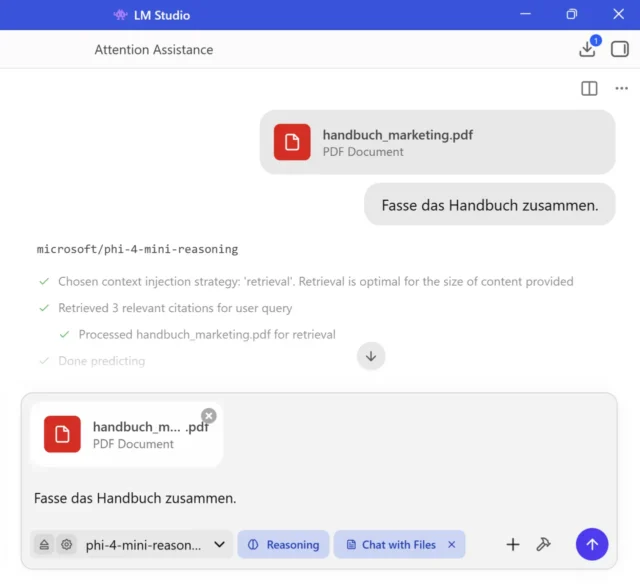The width and height of the screenshot is (640, 586).
Task: Click 'Retrieved 3 relevant citations' status line
Action: [x=166, y=308]
